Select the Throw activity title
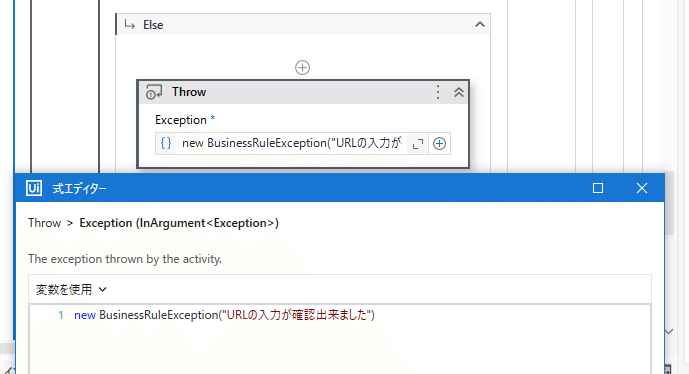The width and height of the screenshot is (689, 374). (189, 92)
